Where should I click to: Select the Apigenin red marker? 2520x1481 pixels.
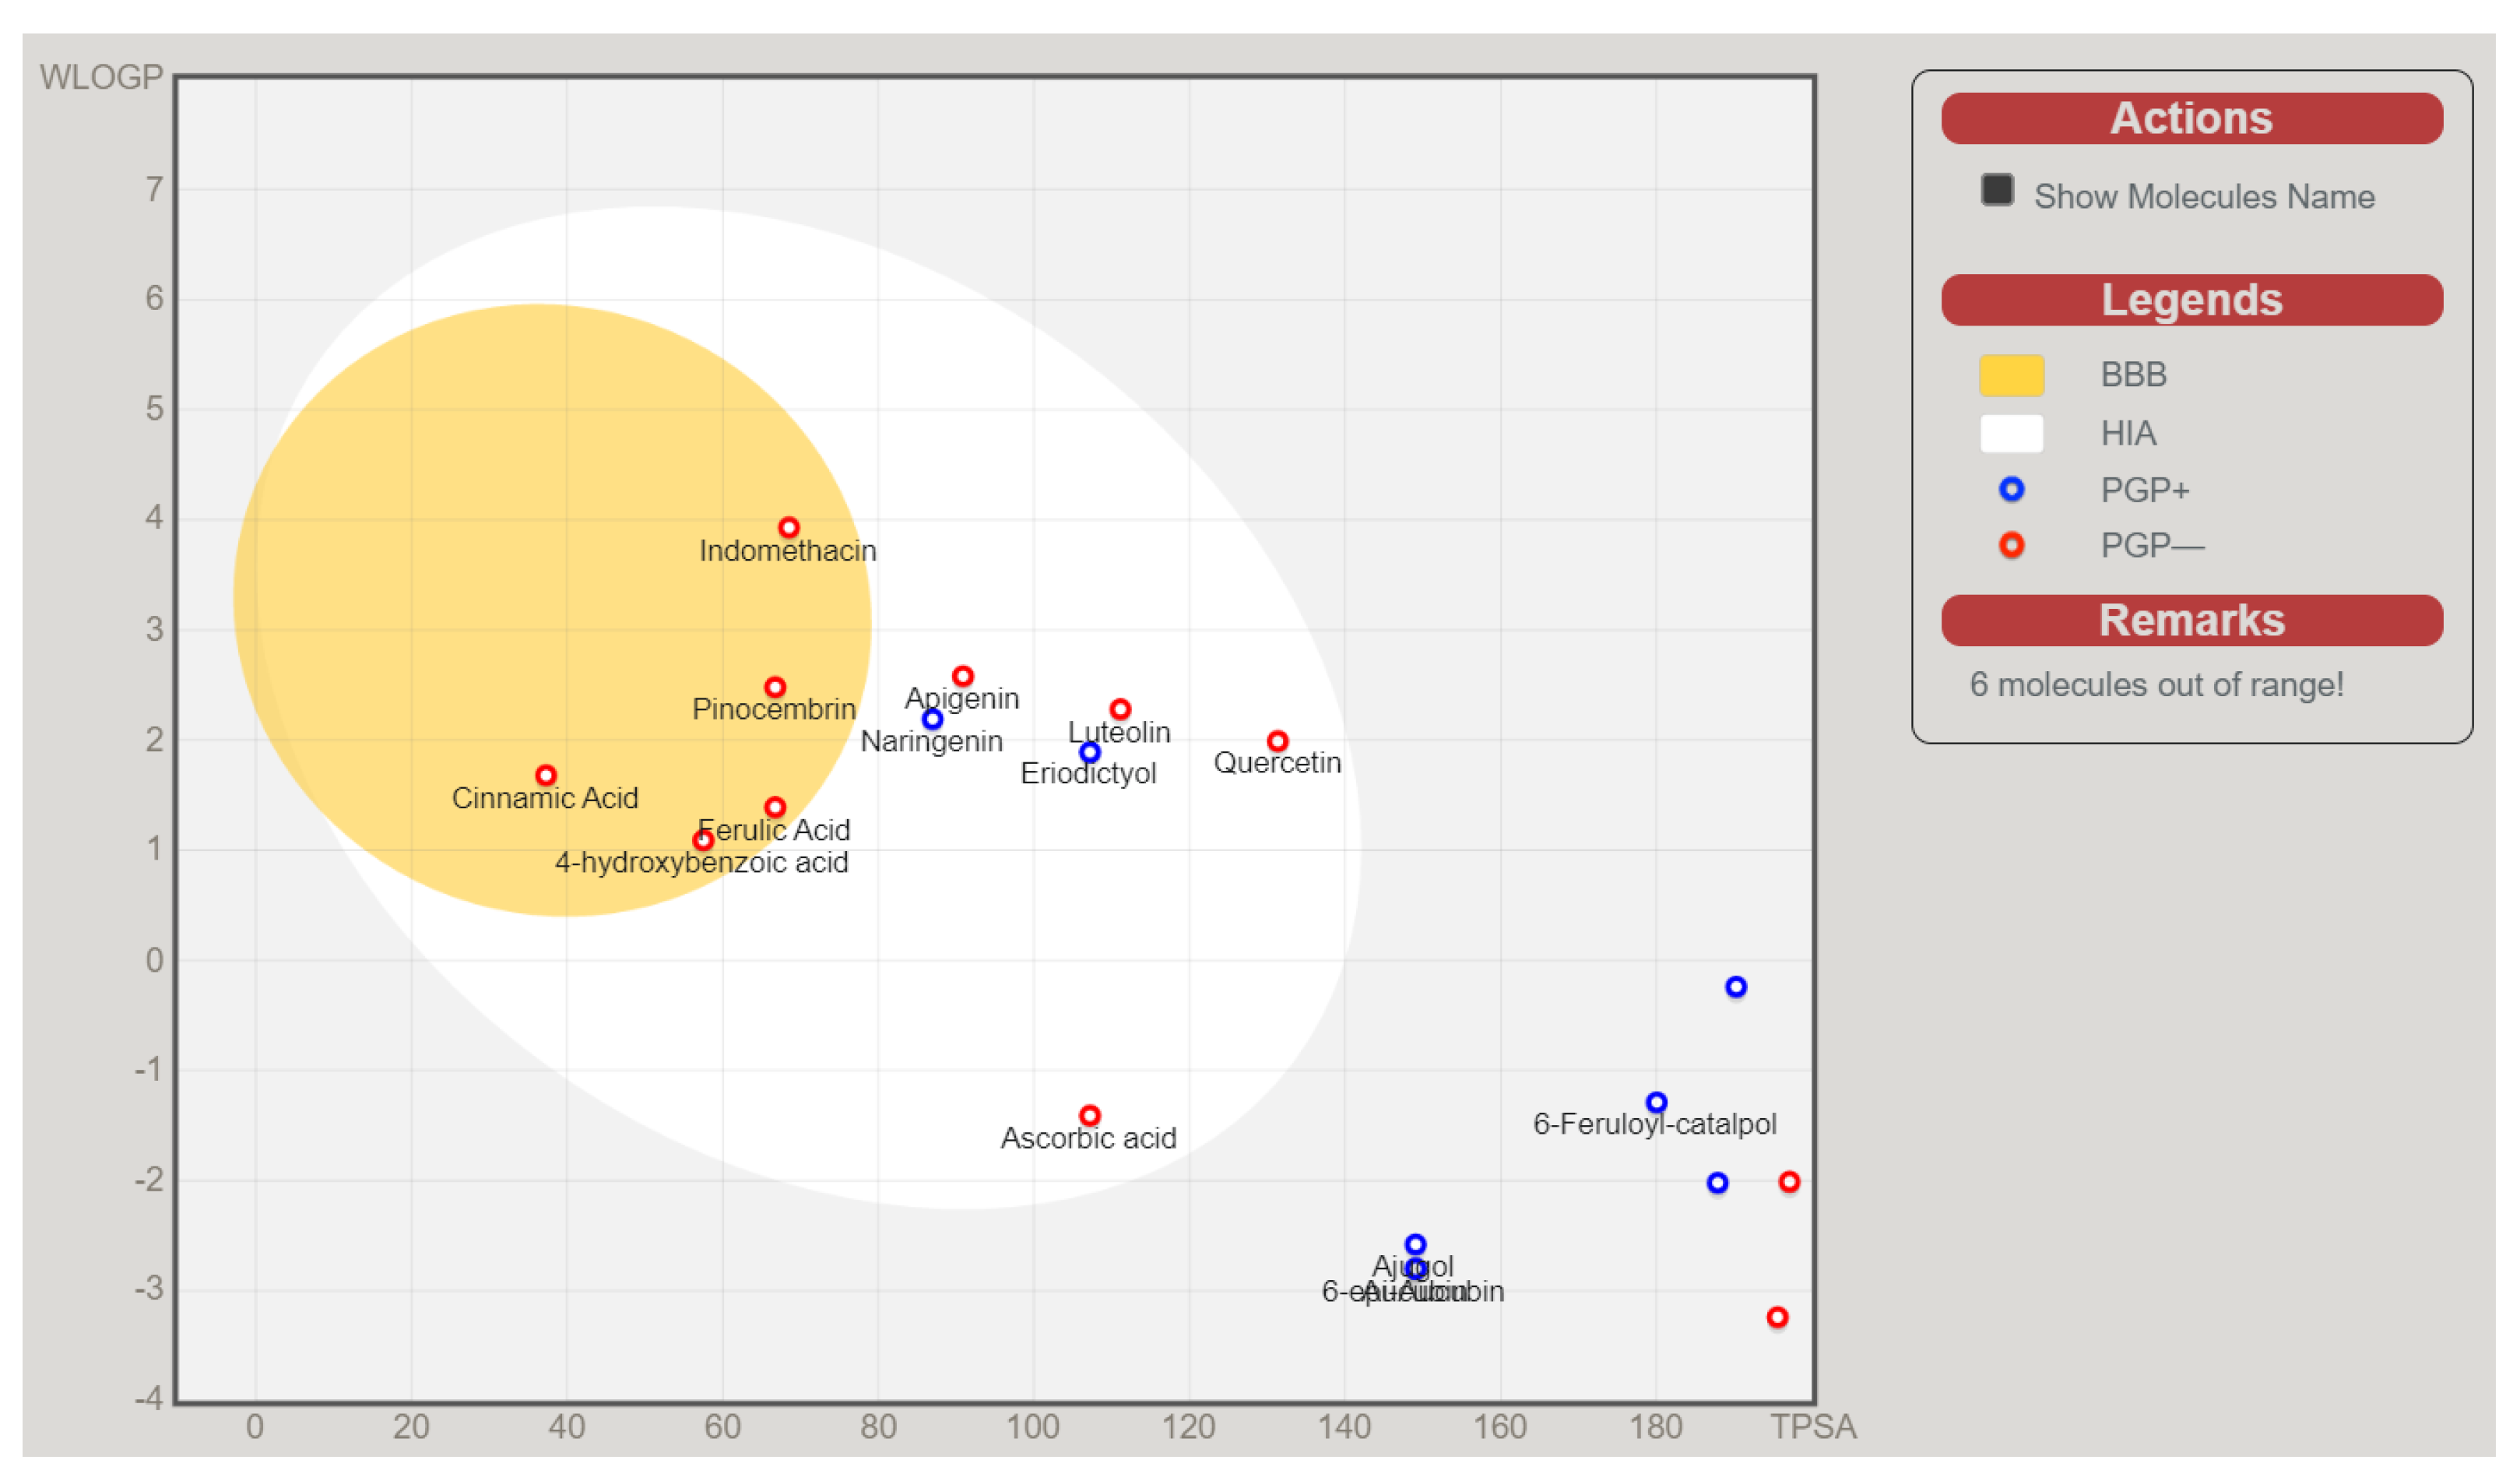[x=963, y=676]
